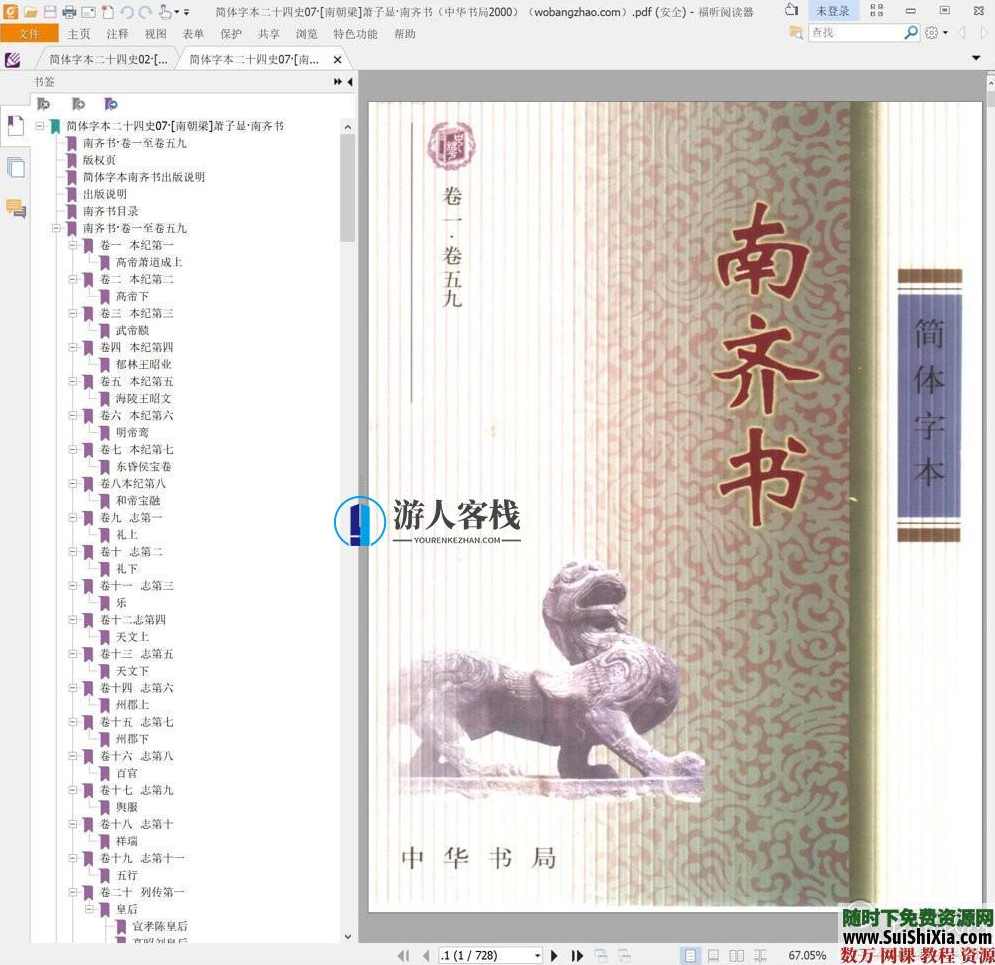This screenshot has height=965, width=995.
Task: Open the Print dialog icon
Action: pyautogui.click(x=70, y=11)
